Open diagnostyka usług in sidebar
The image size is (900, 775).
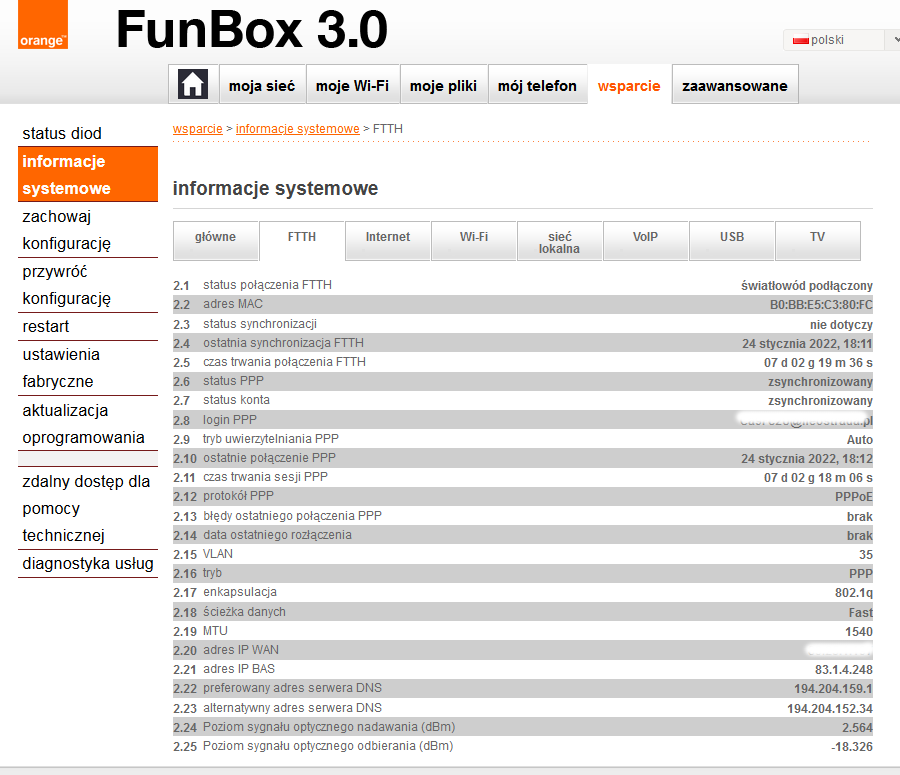coord(88,563)
